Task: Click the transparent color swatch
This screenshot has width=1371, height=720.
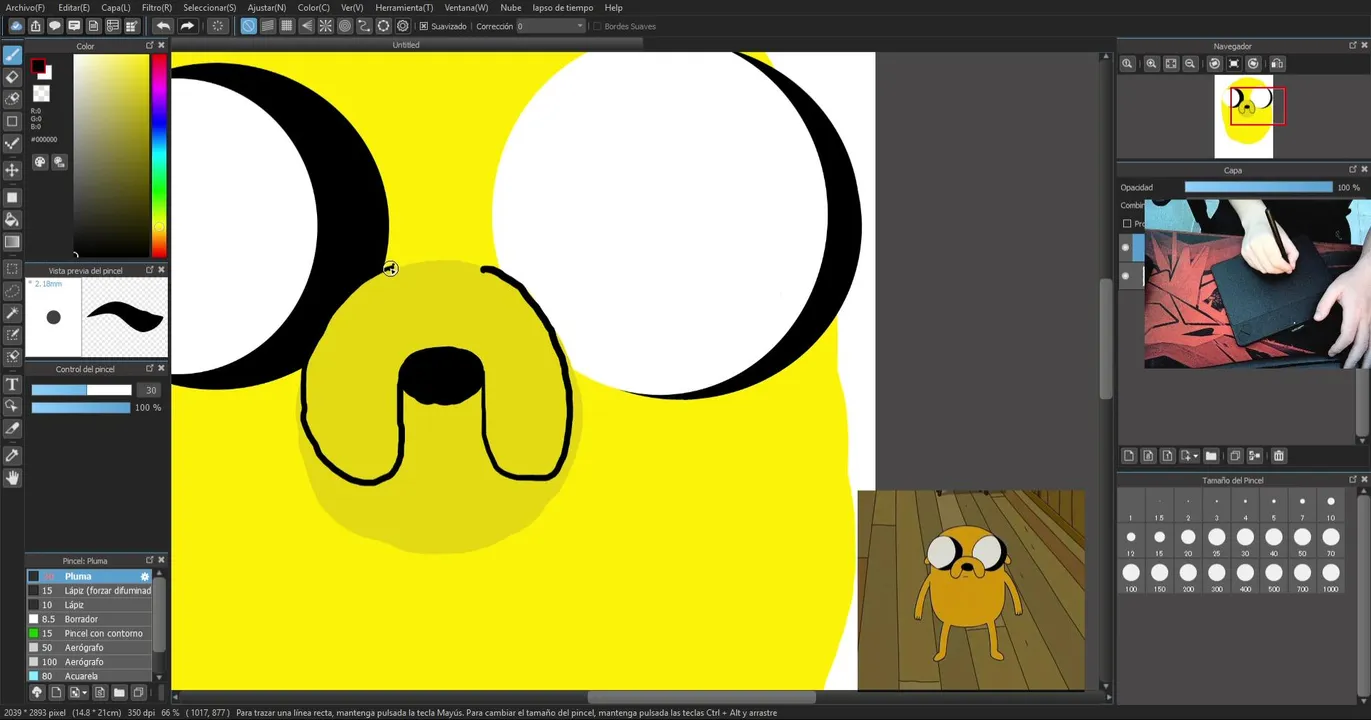Action: [x=41, y=94]
